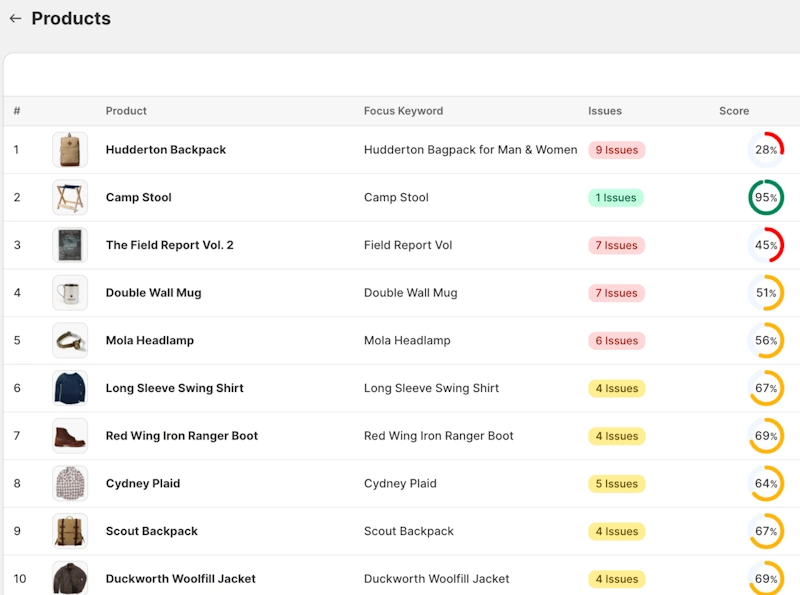Open the Mola Headlamp product name
The image size is (800, 595).
coord(149,340)
